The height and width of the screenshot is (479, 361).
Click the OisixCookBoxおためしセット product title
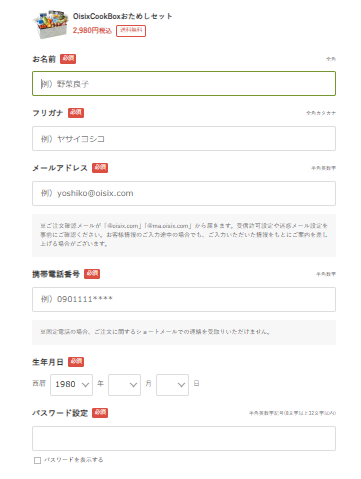(122, 16)
